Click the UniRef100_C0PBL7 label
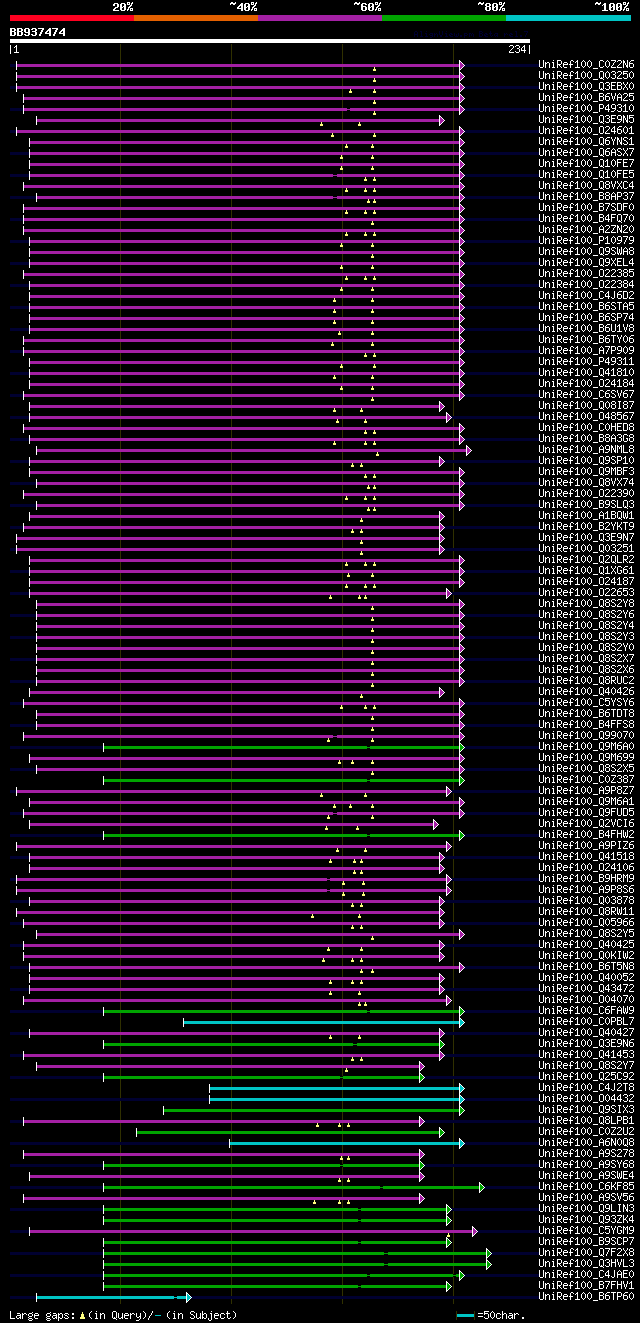Screen dimensions: 640x1323 click(586, 1021)
